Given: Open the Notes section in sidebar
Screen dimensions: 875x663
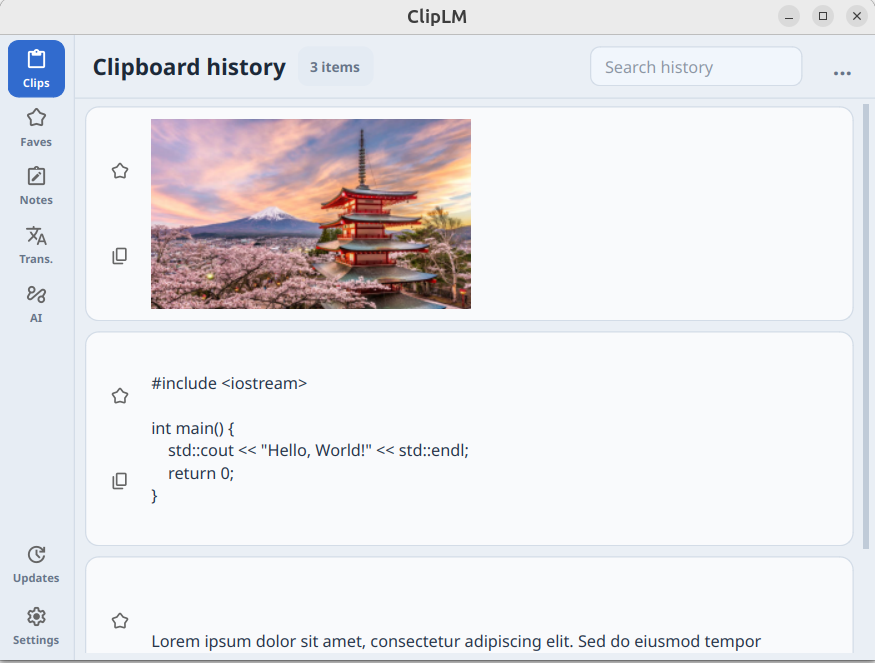Looking at the screenshot, I should (36, 186).
